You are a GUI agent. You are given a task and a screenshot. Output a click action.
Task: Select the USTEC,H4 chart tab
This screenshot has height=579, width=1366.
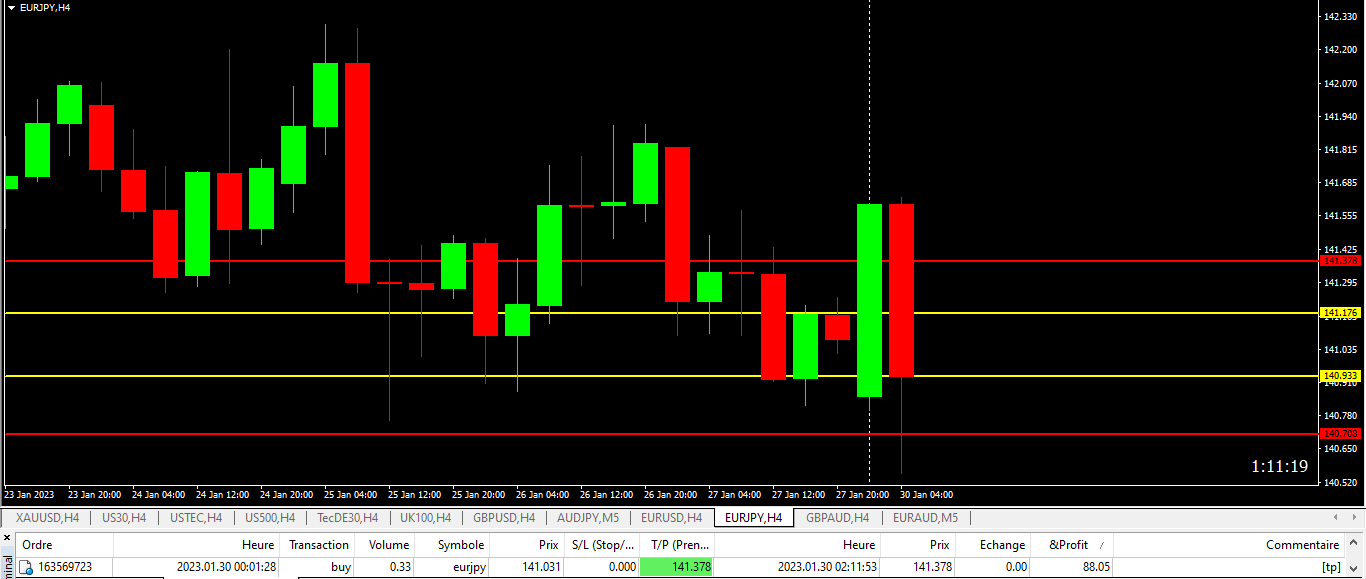point(196,518)
